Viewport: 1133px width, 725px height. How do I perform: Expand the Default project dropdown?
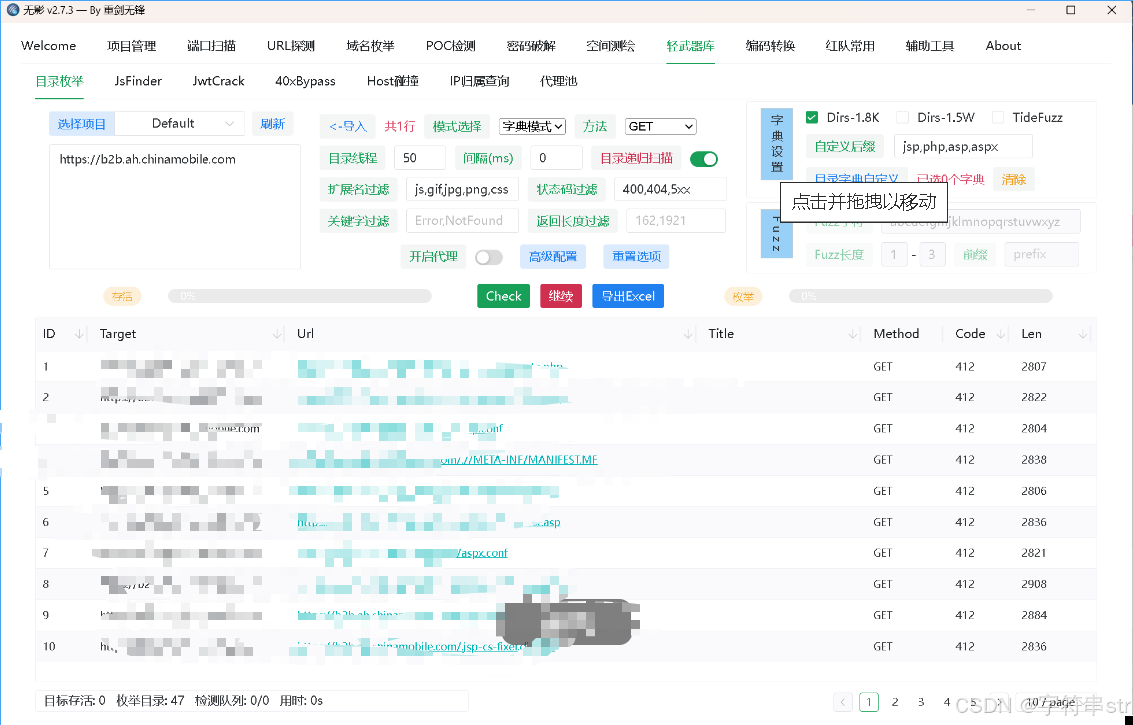[182, 121]
